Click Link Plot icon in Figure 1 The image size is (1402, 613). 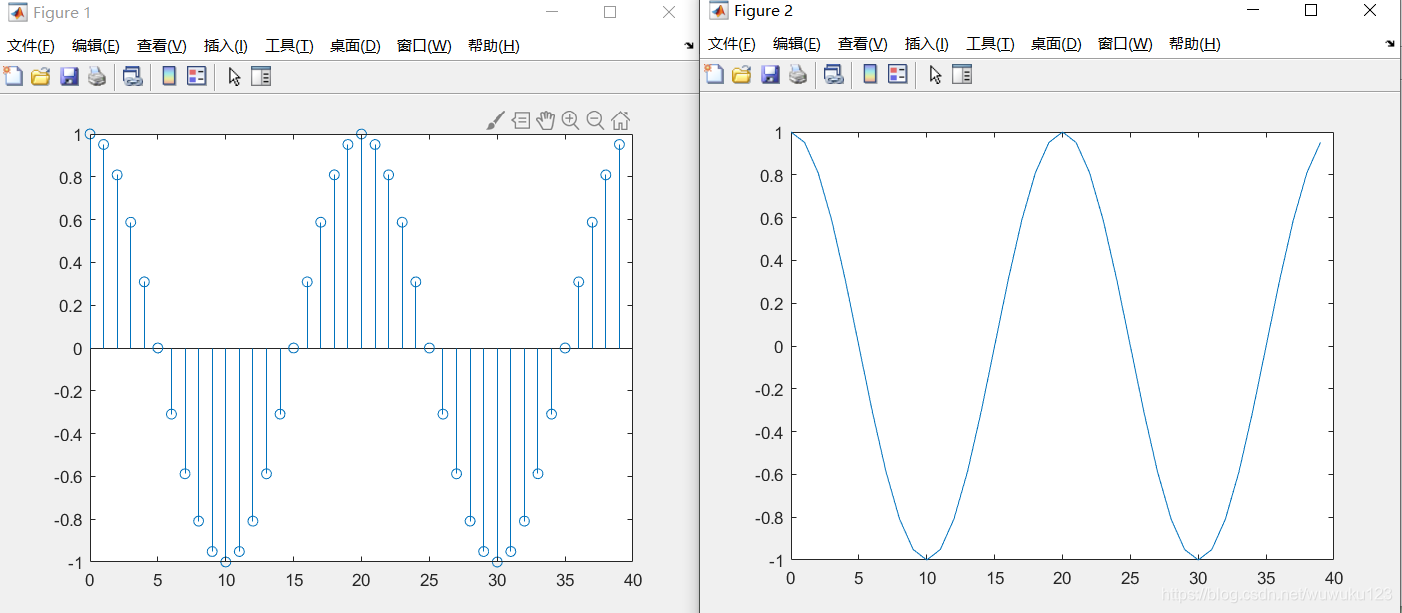click(133, 76)
